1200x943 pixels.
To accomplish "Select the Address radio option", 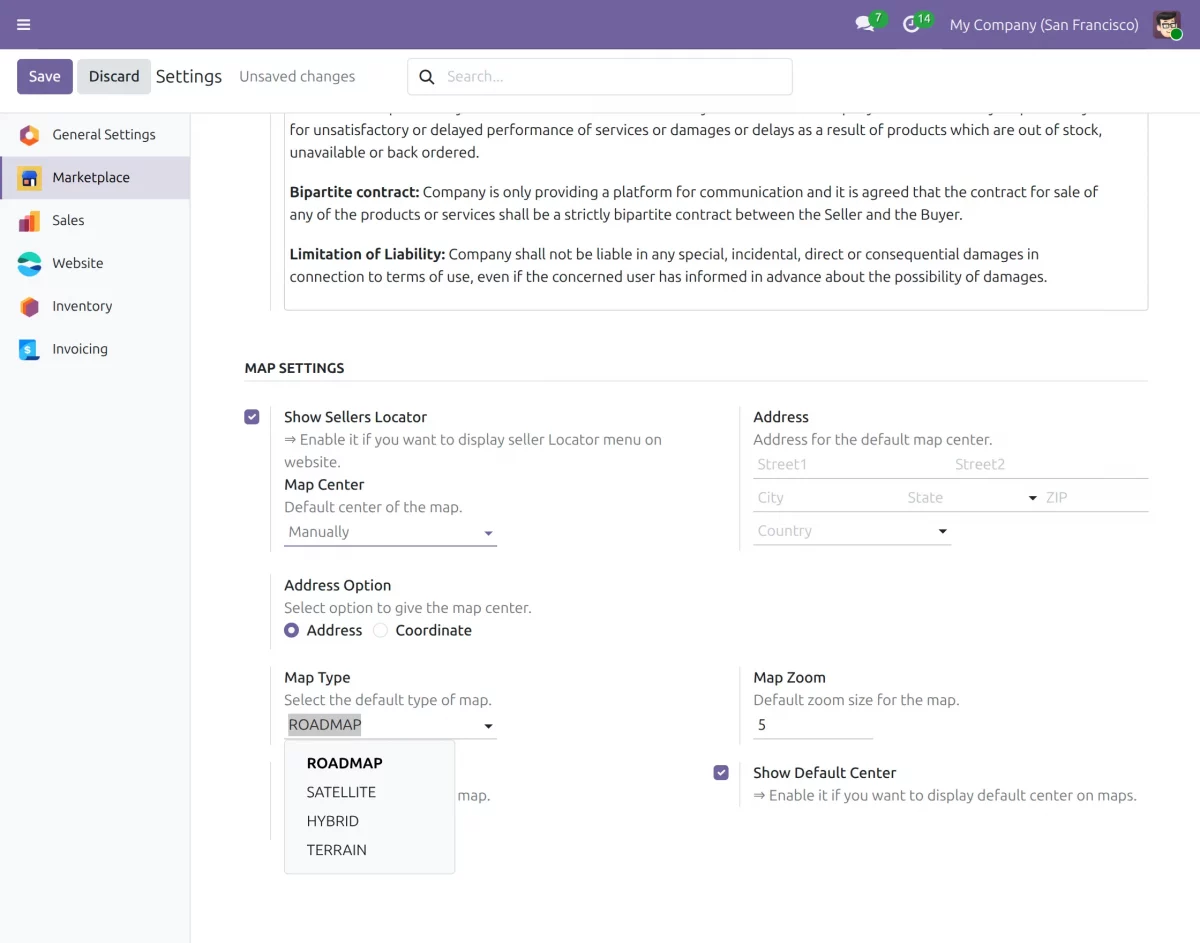I will 291,631.
